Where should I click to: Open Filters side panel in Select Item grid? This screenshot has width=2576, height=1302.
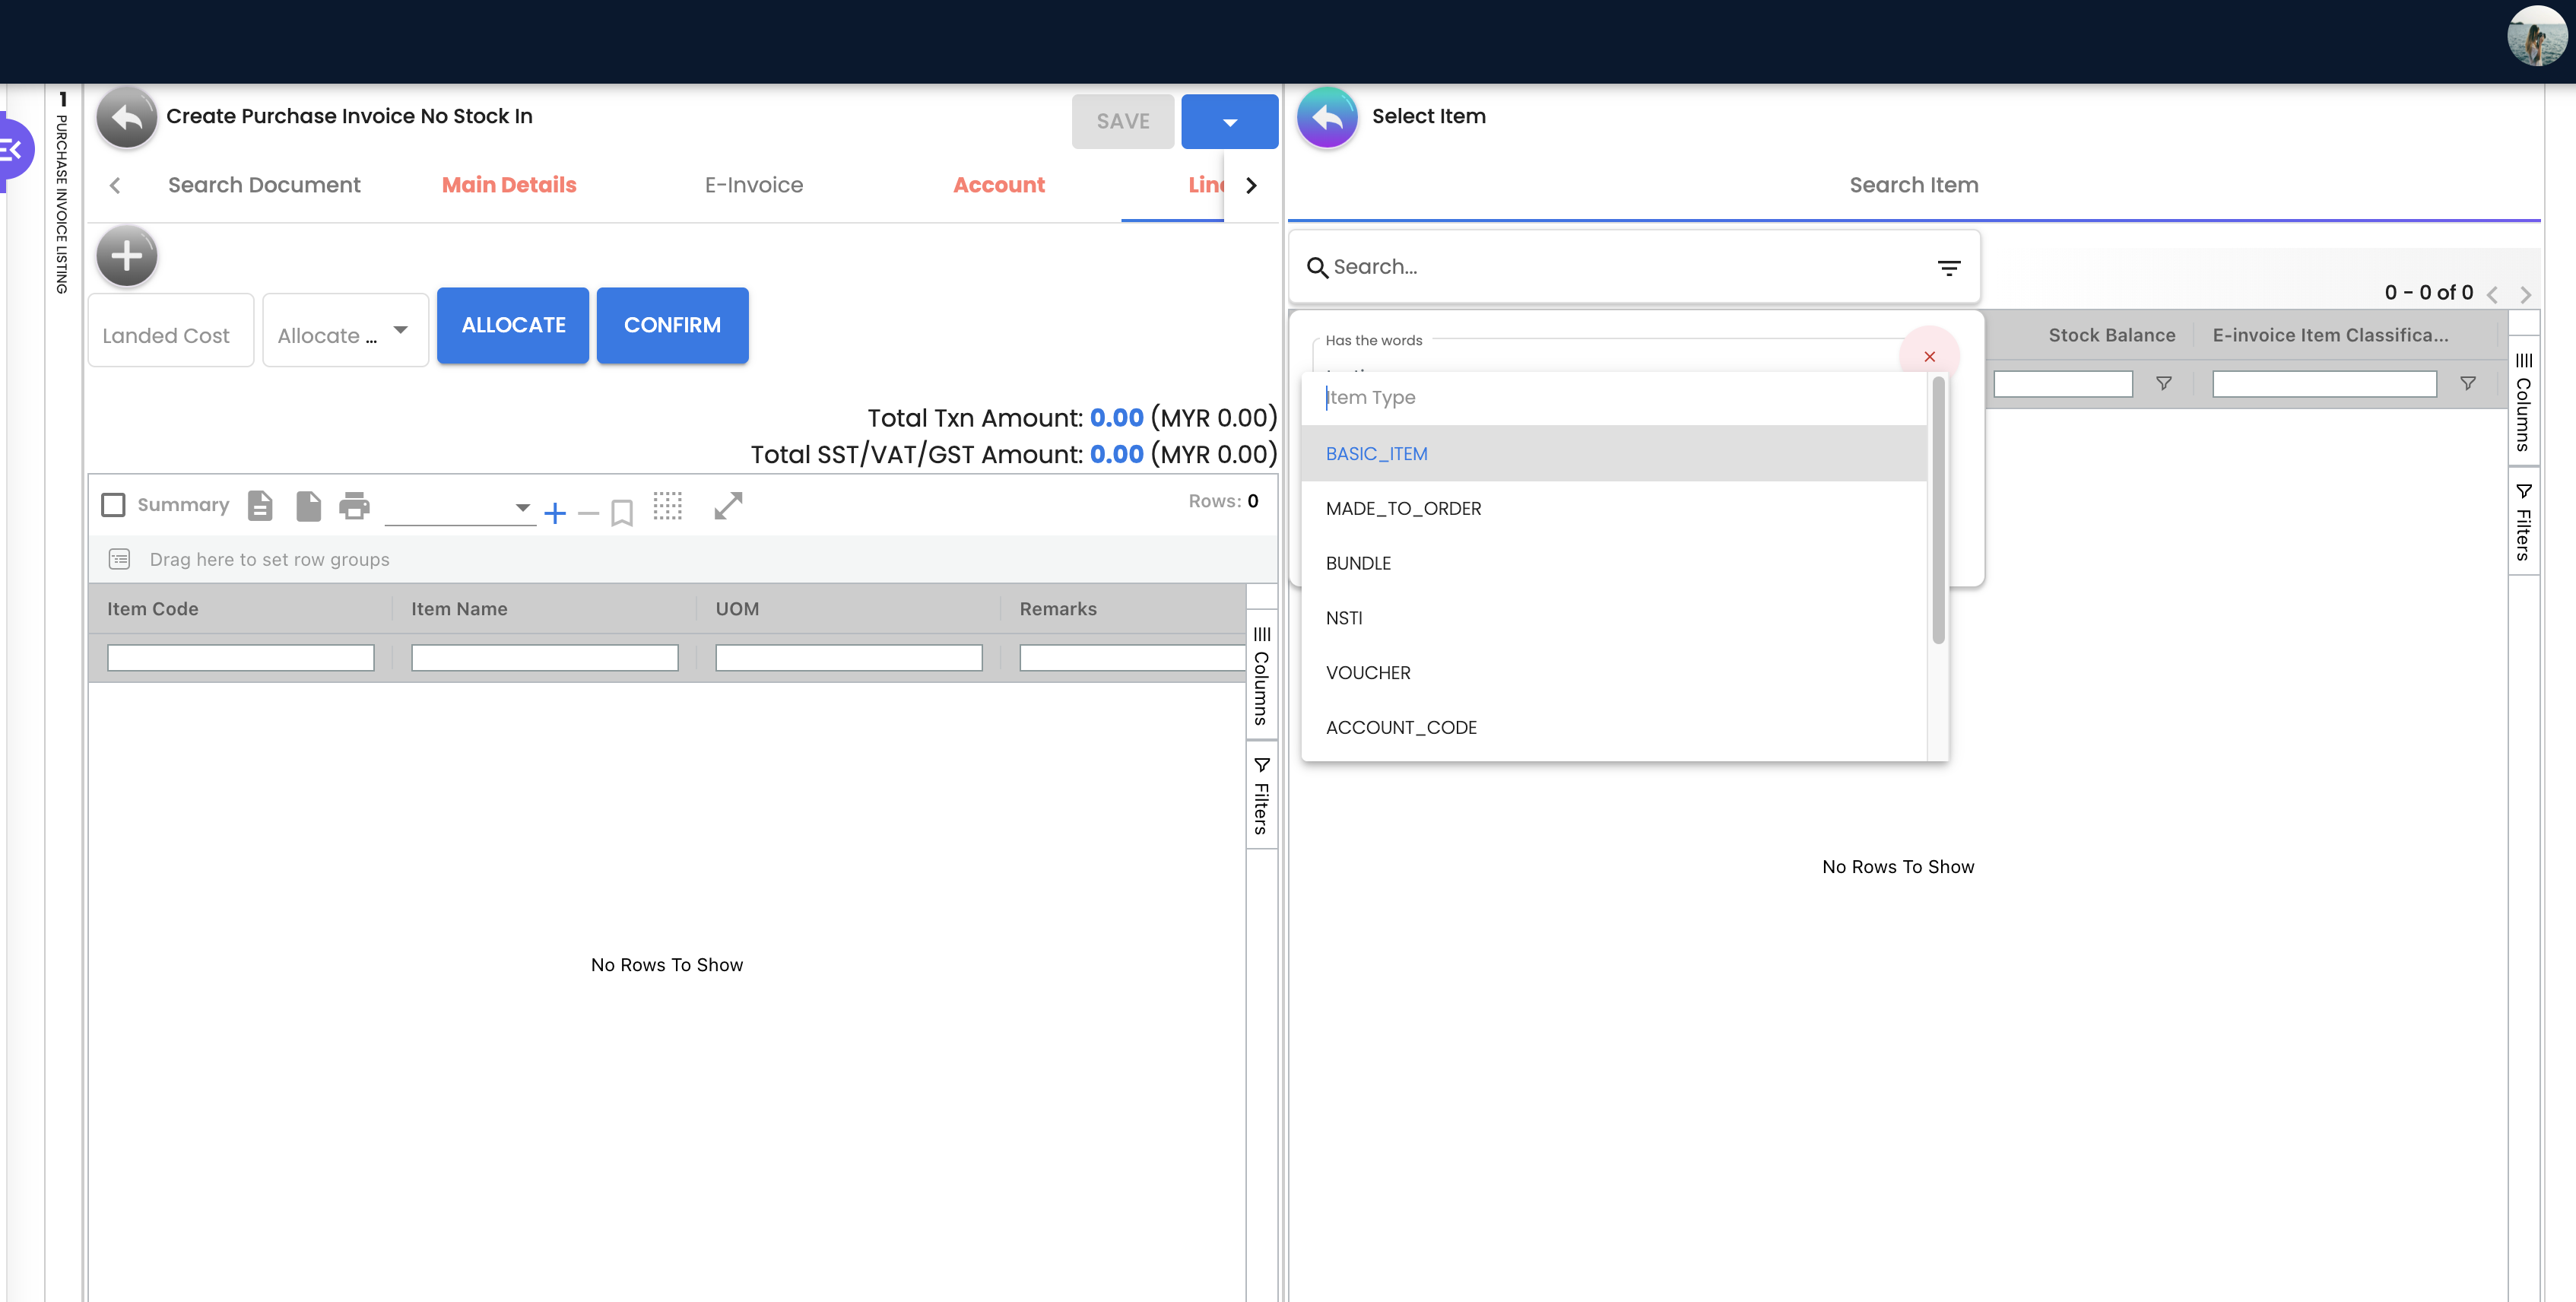[x=2524, y=521]
